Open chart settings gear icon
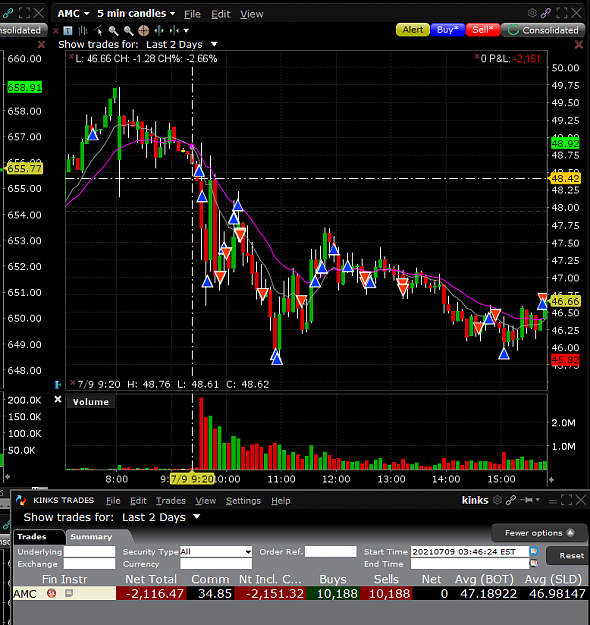The image size is (590, 625). (532, 13)
